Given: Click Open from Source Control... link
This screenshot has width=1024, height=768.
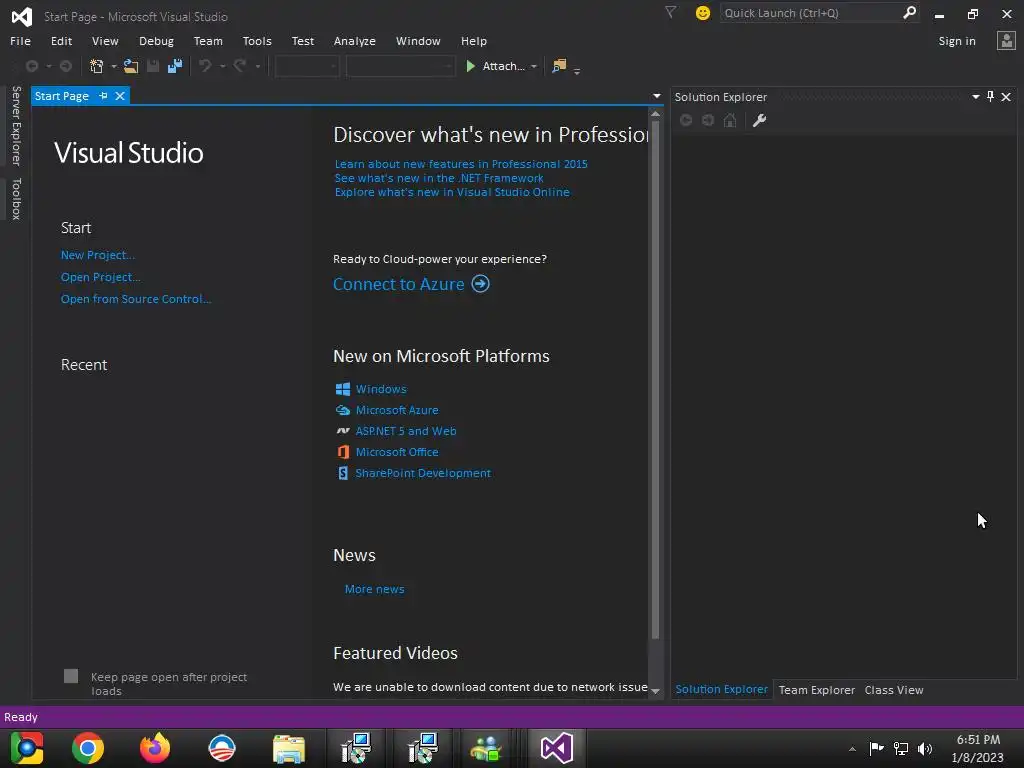Looking at the screenshot, I should click(136, 298).
